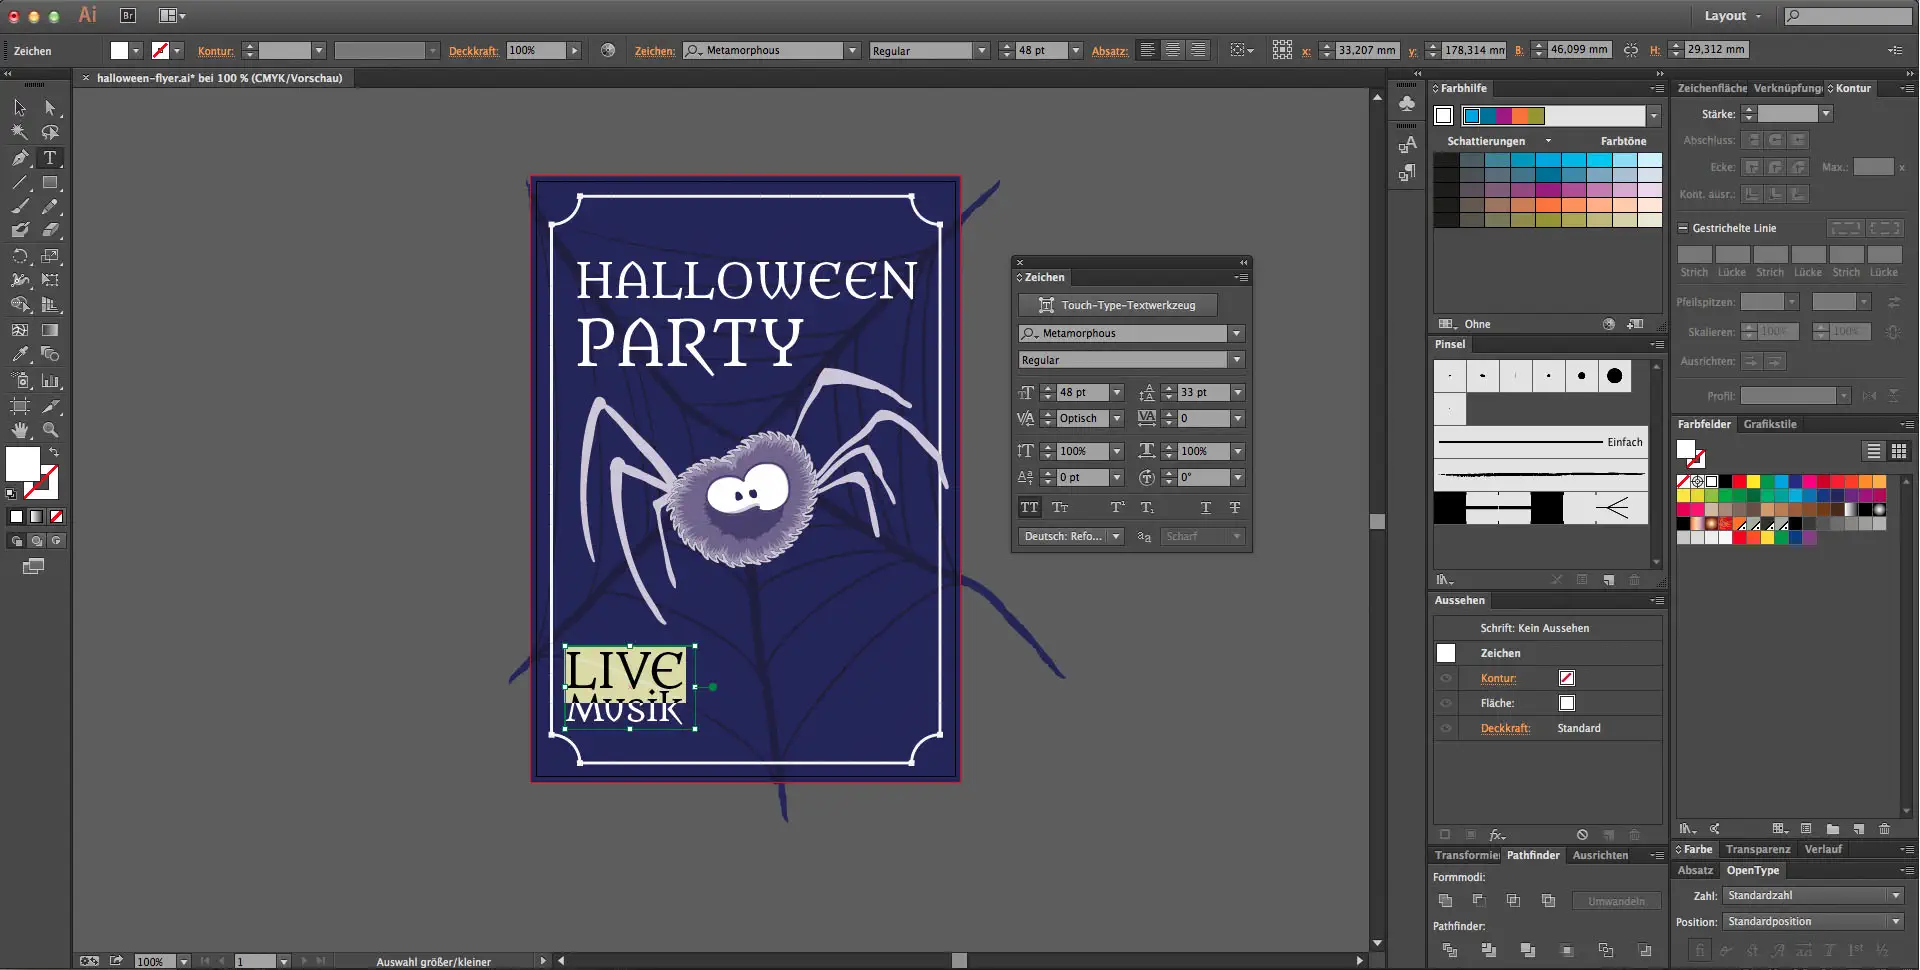The width and height of the screenshot is (1920, 970).
Task: Toggle visibility of Fläche in the Aussehen panel
Action: coord(1446,703)
